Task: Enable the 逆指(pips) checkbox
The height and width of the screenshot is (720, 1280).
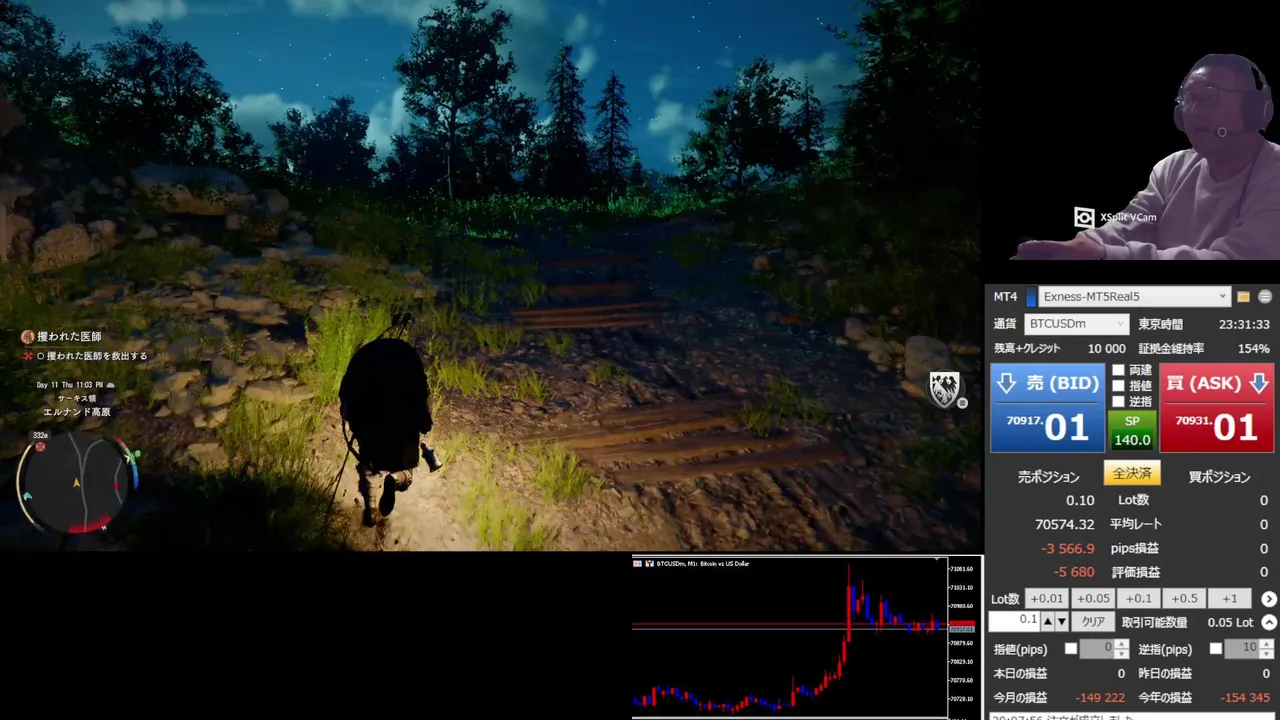Action: 1216,649
